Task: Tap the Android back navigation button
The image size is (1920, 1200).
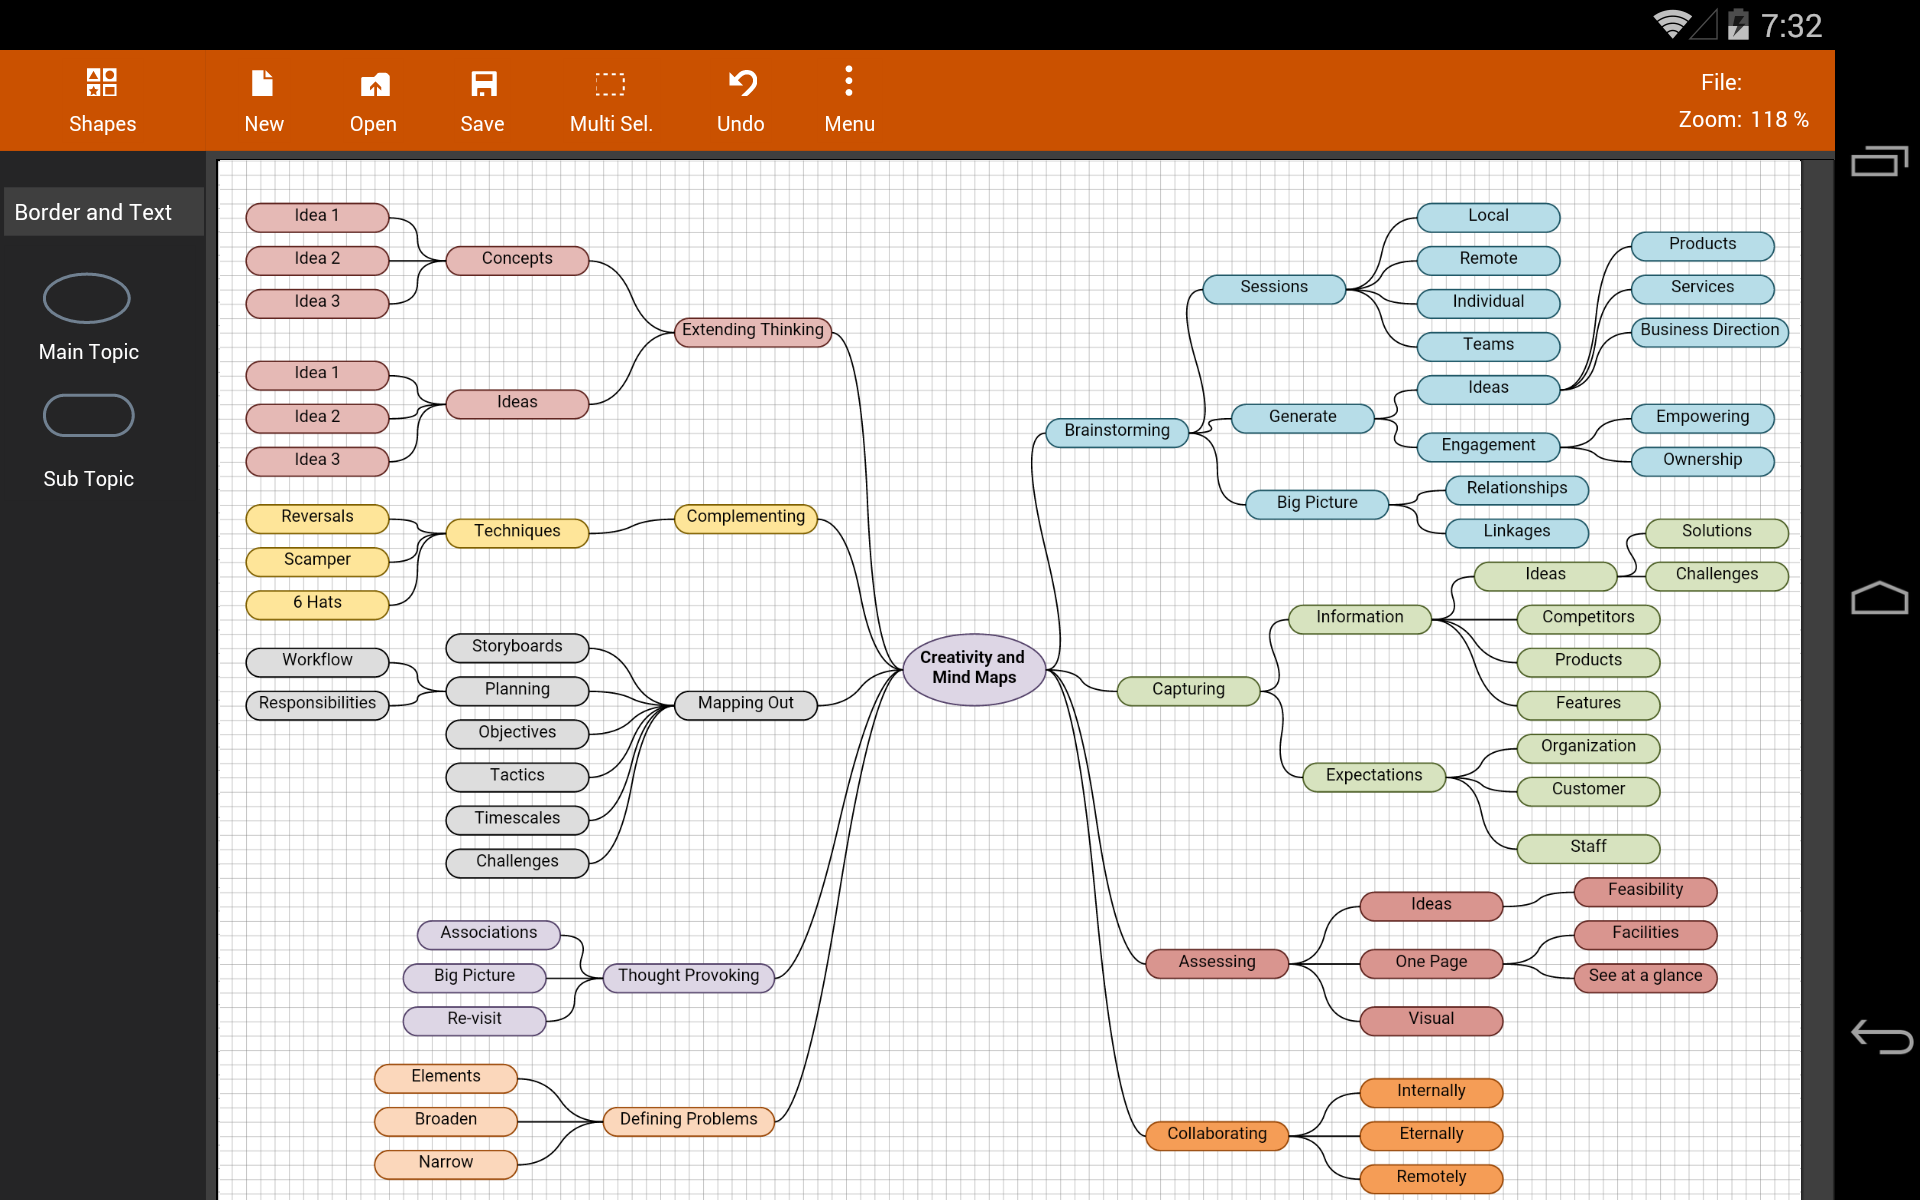Action: point(1881,1036)
